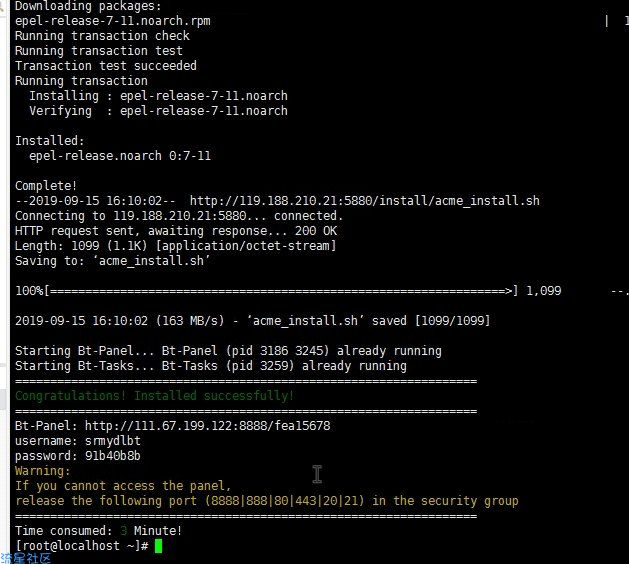This screenshot has width=629, height=564.
Task: Select the username value srmydlbt
Action: coord(113,441)
